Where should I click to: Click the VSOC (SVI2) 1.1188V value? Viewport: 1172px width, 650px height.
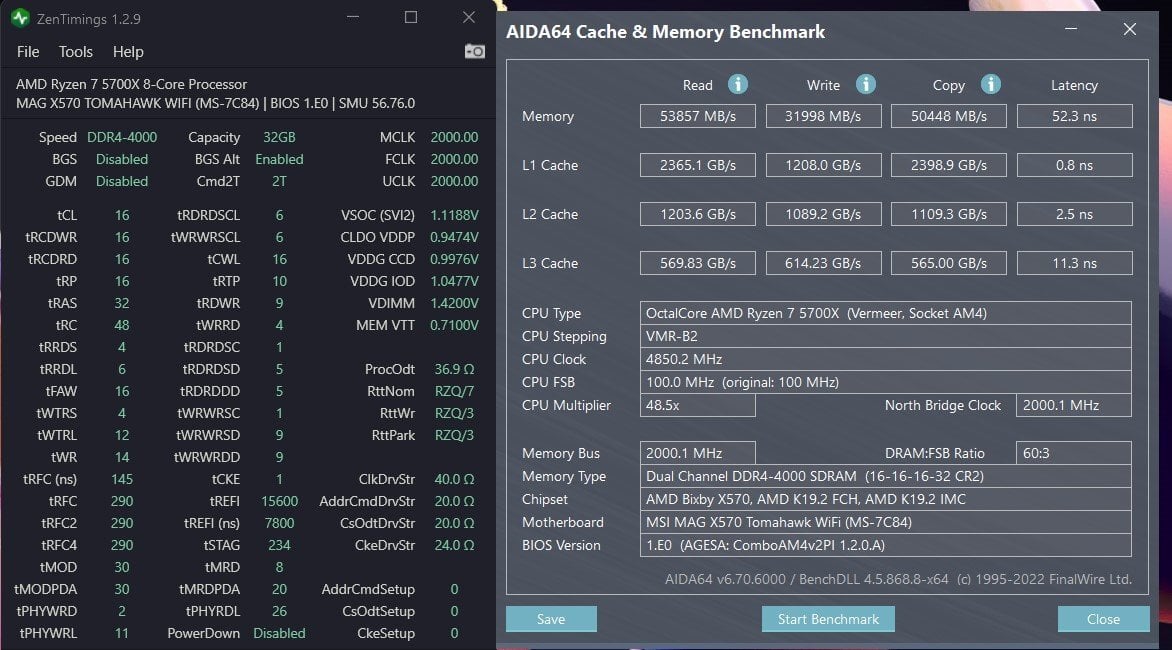coord(454,215)
